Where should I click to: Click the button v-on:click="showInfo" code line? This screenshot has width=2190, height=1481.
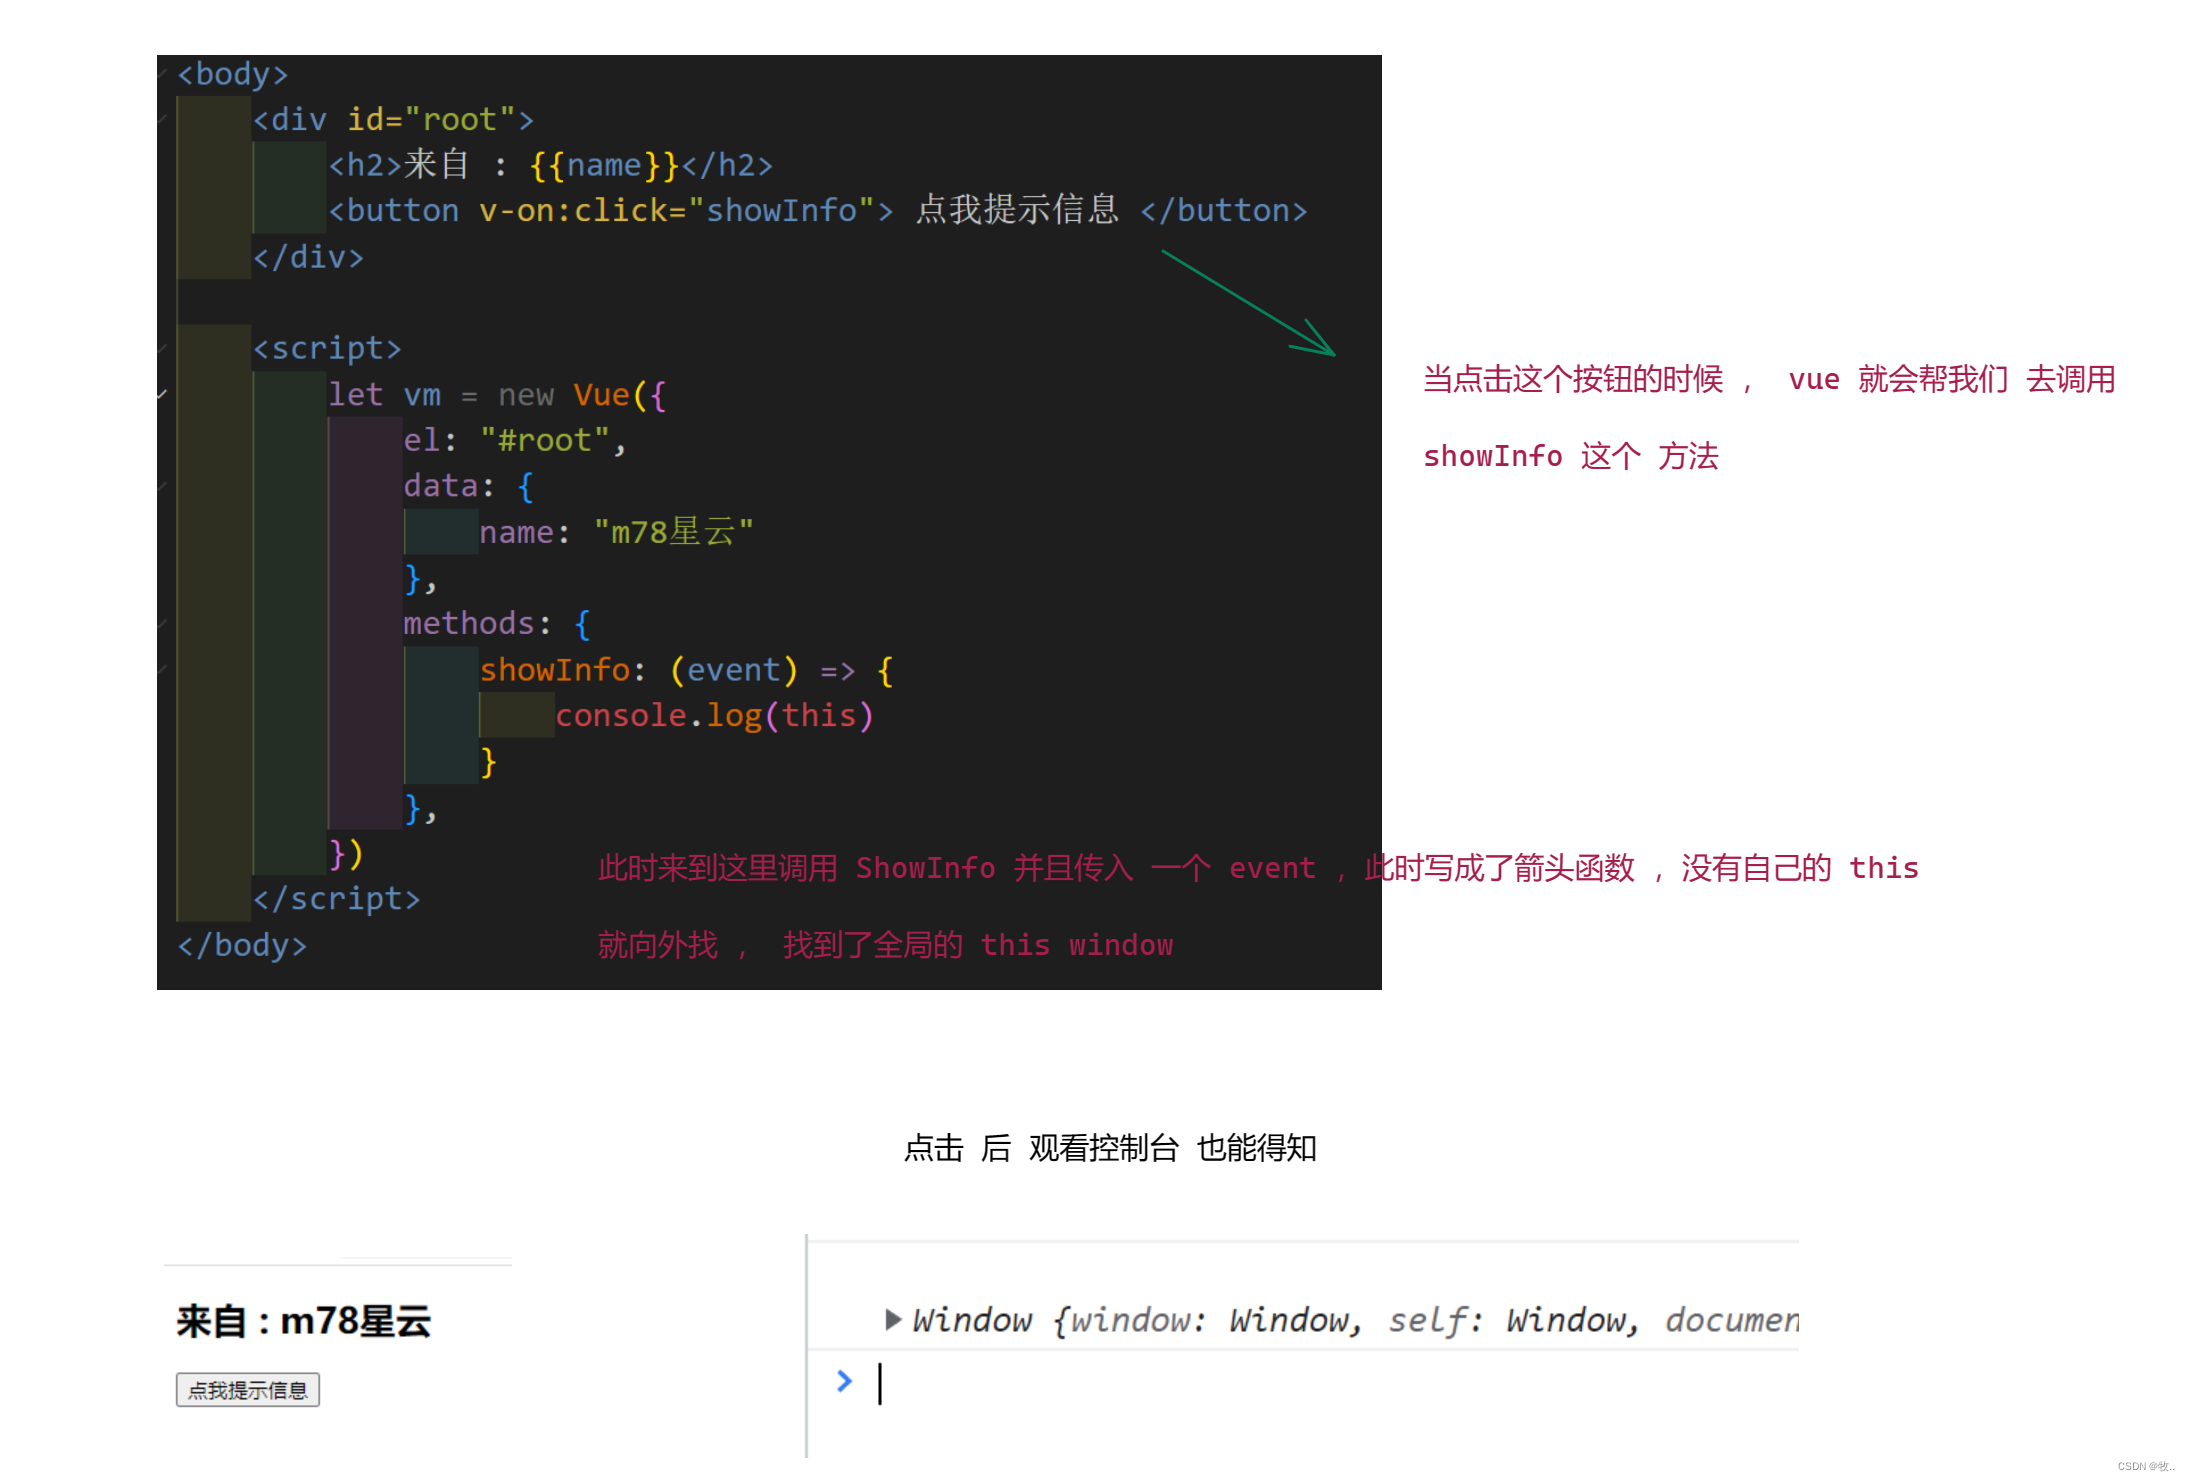point(817,210)
